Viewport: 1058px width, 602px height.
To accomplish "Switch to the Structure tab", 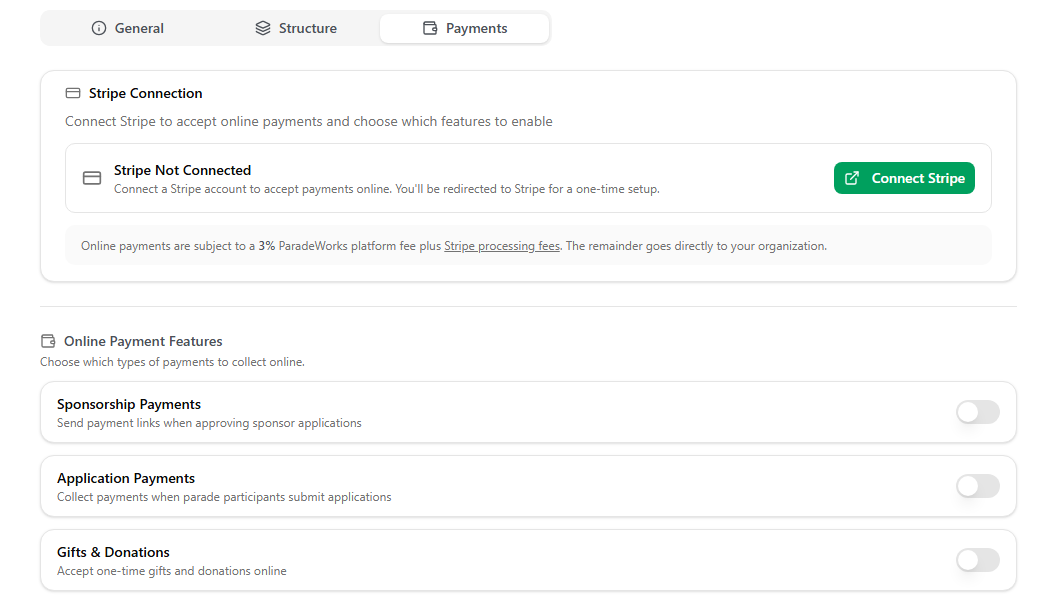I will pos(296,28).
